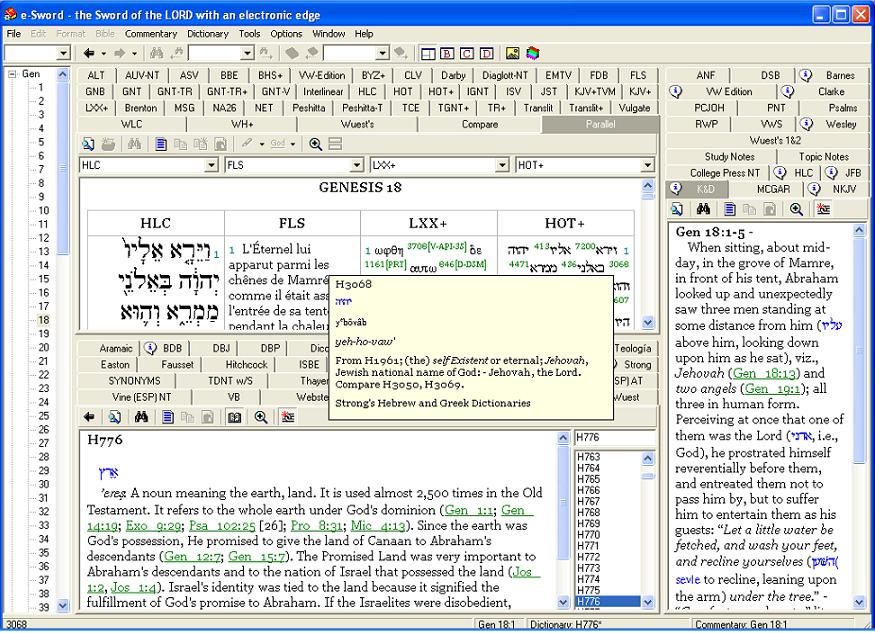
Task: Open the Commentary menu
Action: [x=151, y=33]
